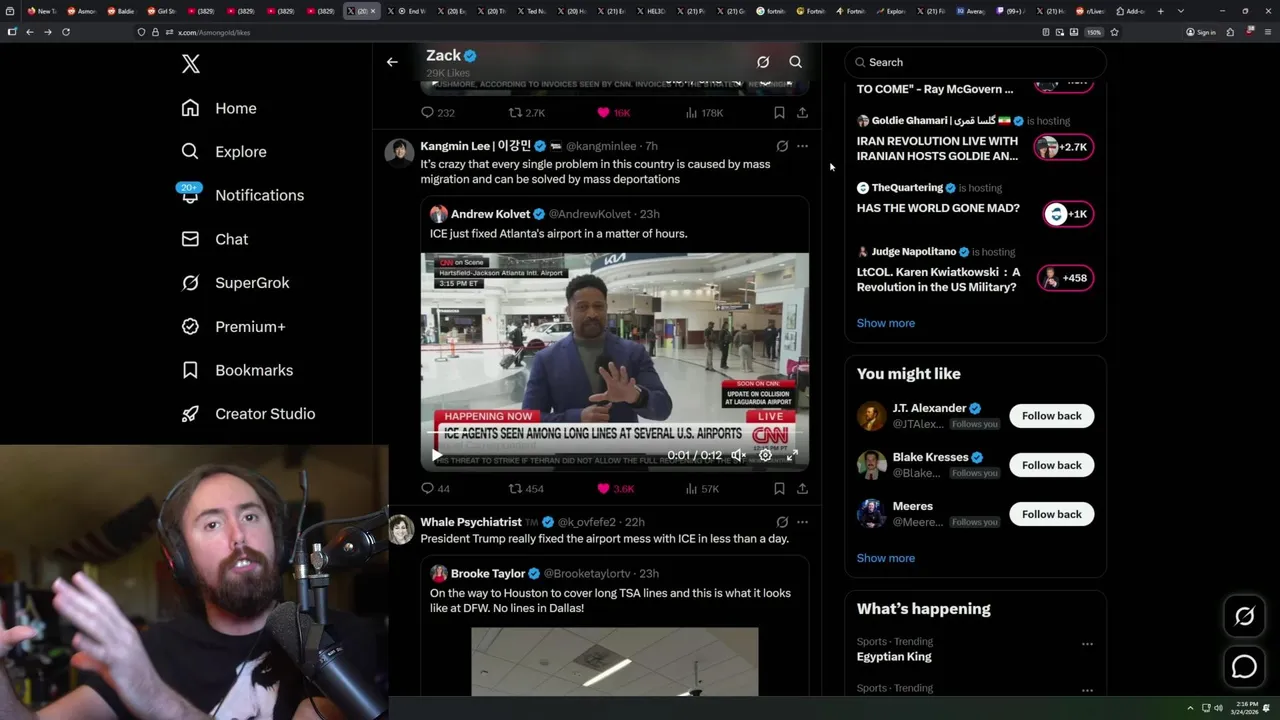
Task: Follow back J.T. Alexander
Action: [1052, 416]
